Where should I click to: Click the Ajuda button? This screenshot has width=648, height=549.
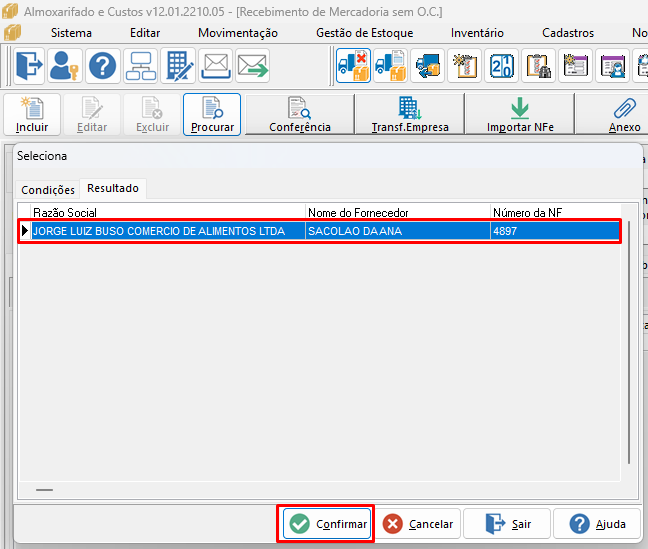597,524
